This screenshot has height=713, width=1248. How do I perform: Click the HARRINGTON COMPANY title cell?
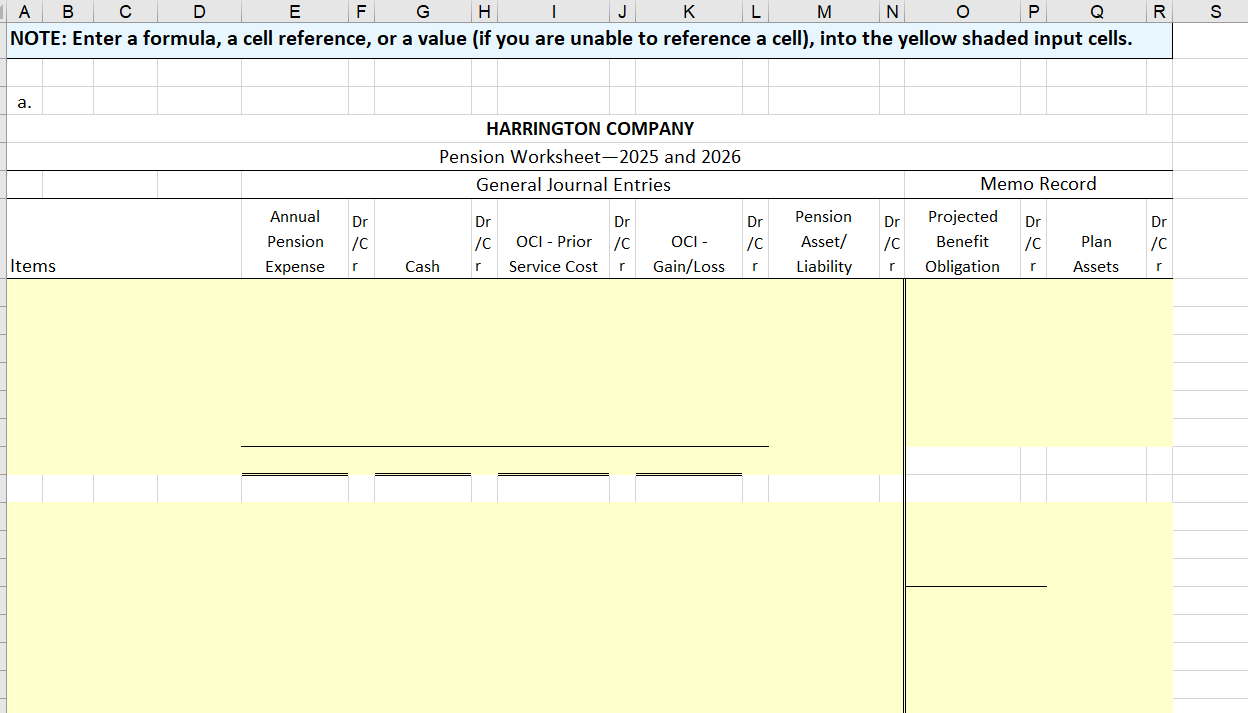click(590, 128)
